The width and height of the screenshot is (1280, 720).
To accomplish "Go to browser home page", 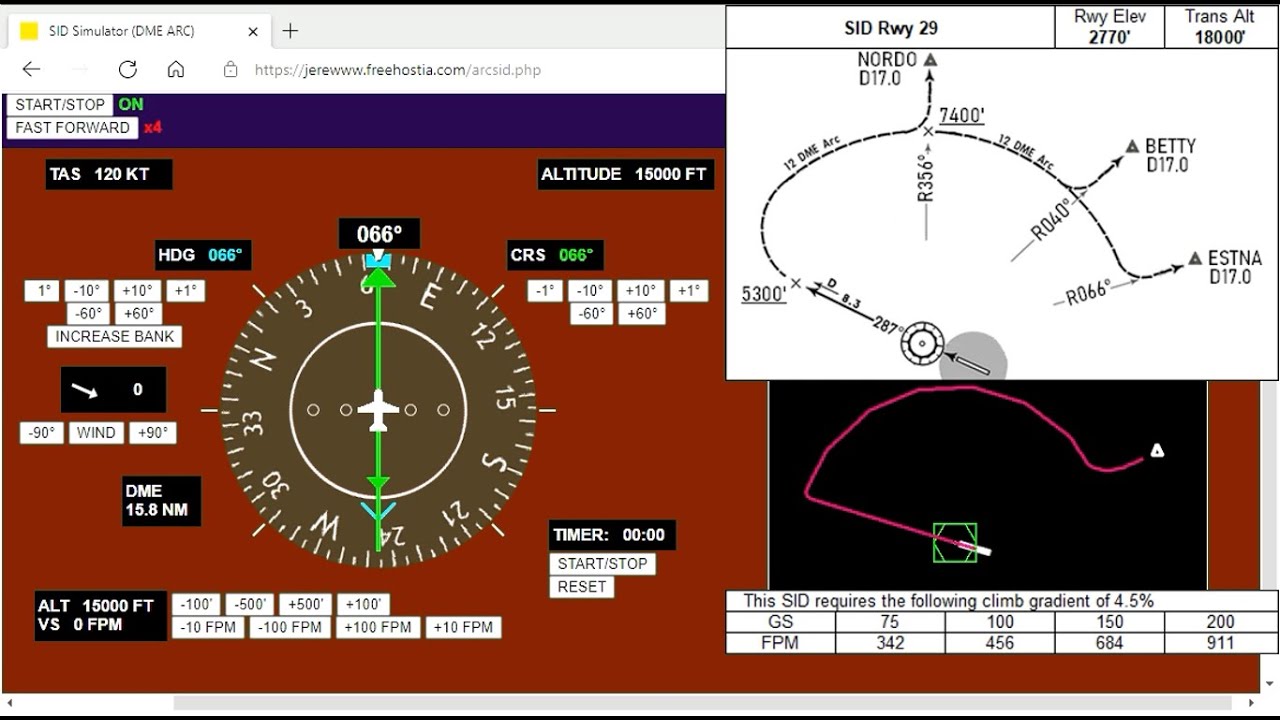I will (176, 69).
